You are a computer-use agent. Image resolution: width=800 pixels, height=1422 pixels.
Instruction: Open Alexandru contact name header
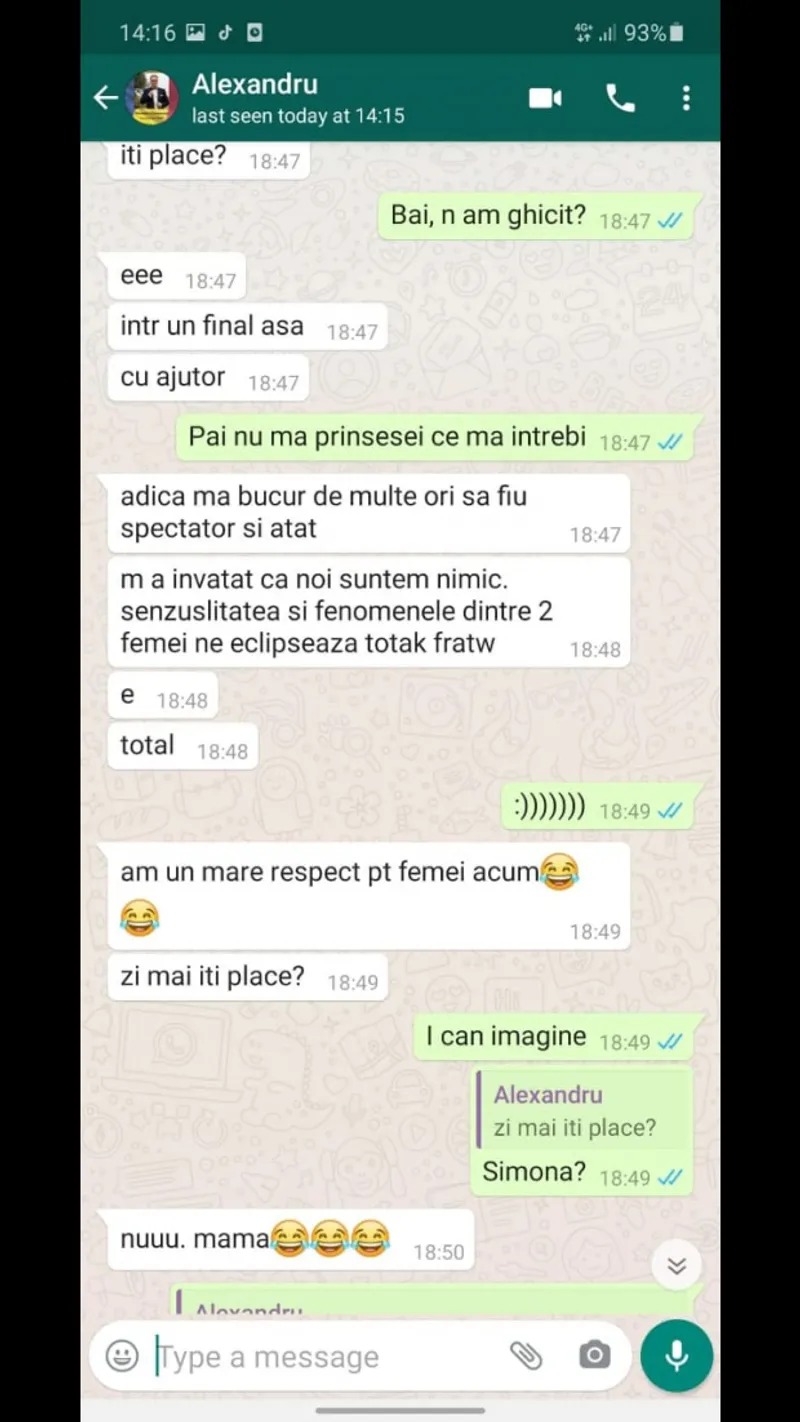(x=255, y=84)
